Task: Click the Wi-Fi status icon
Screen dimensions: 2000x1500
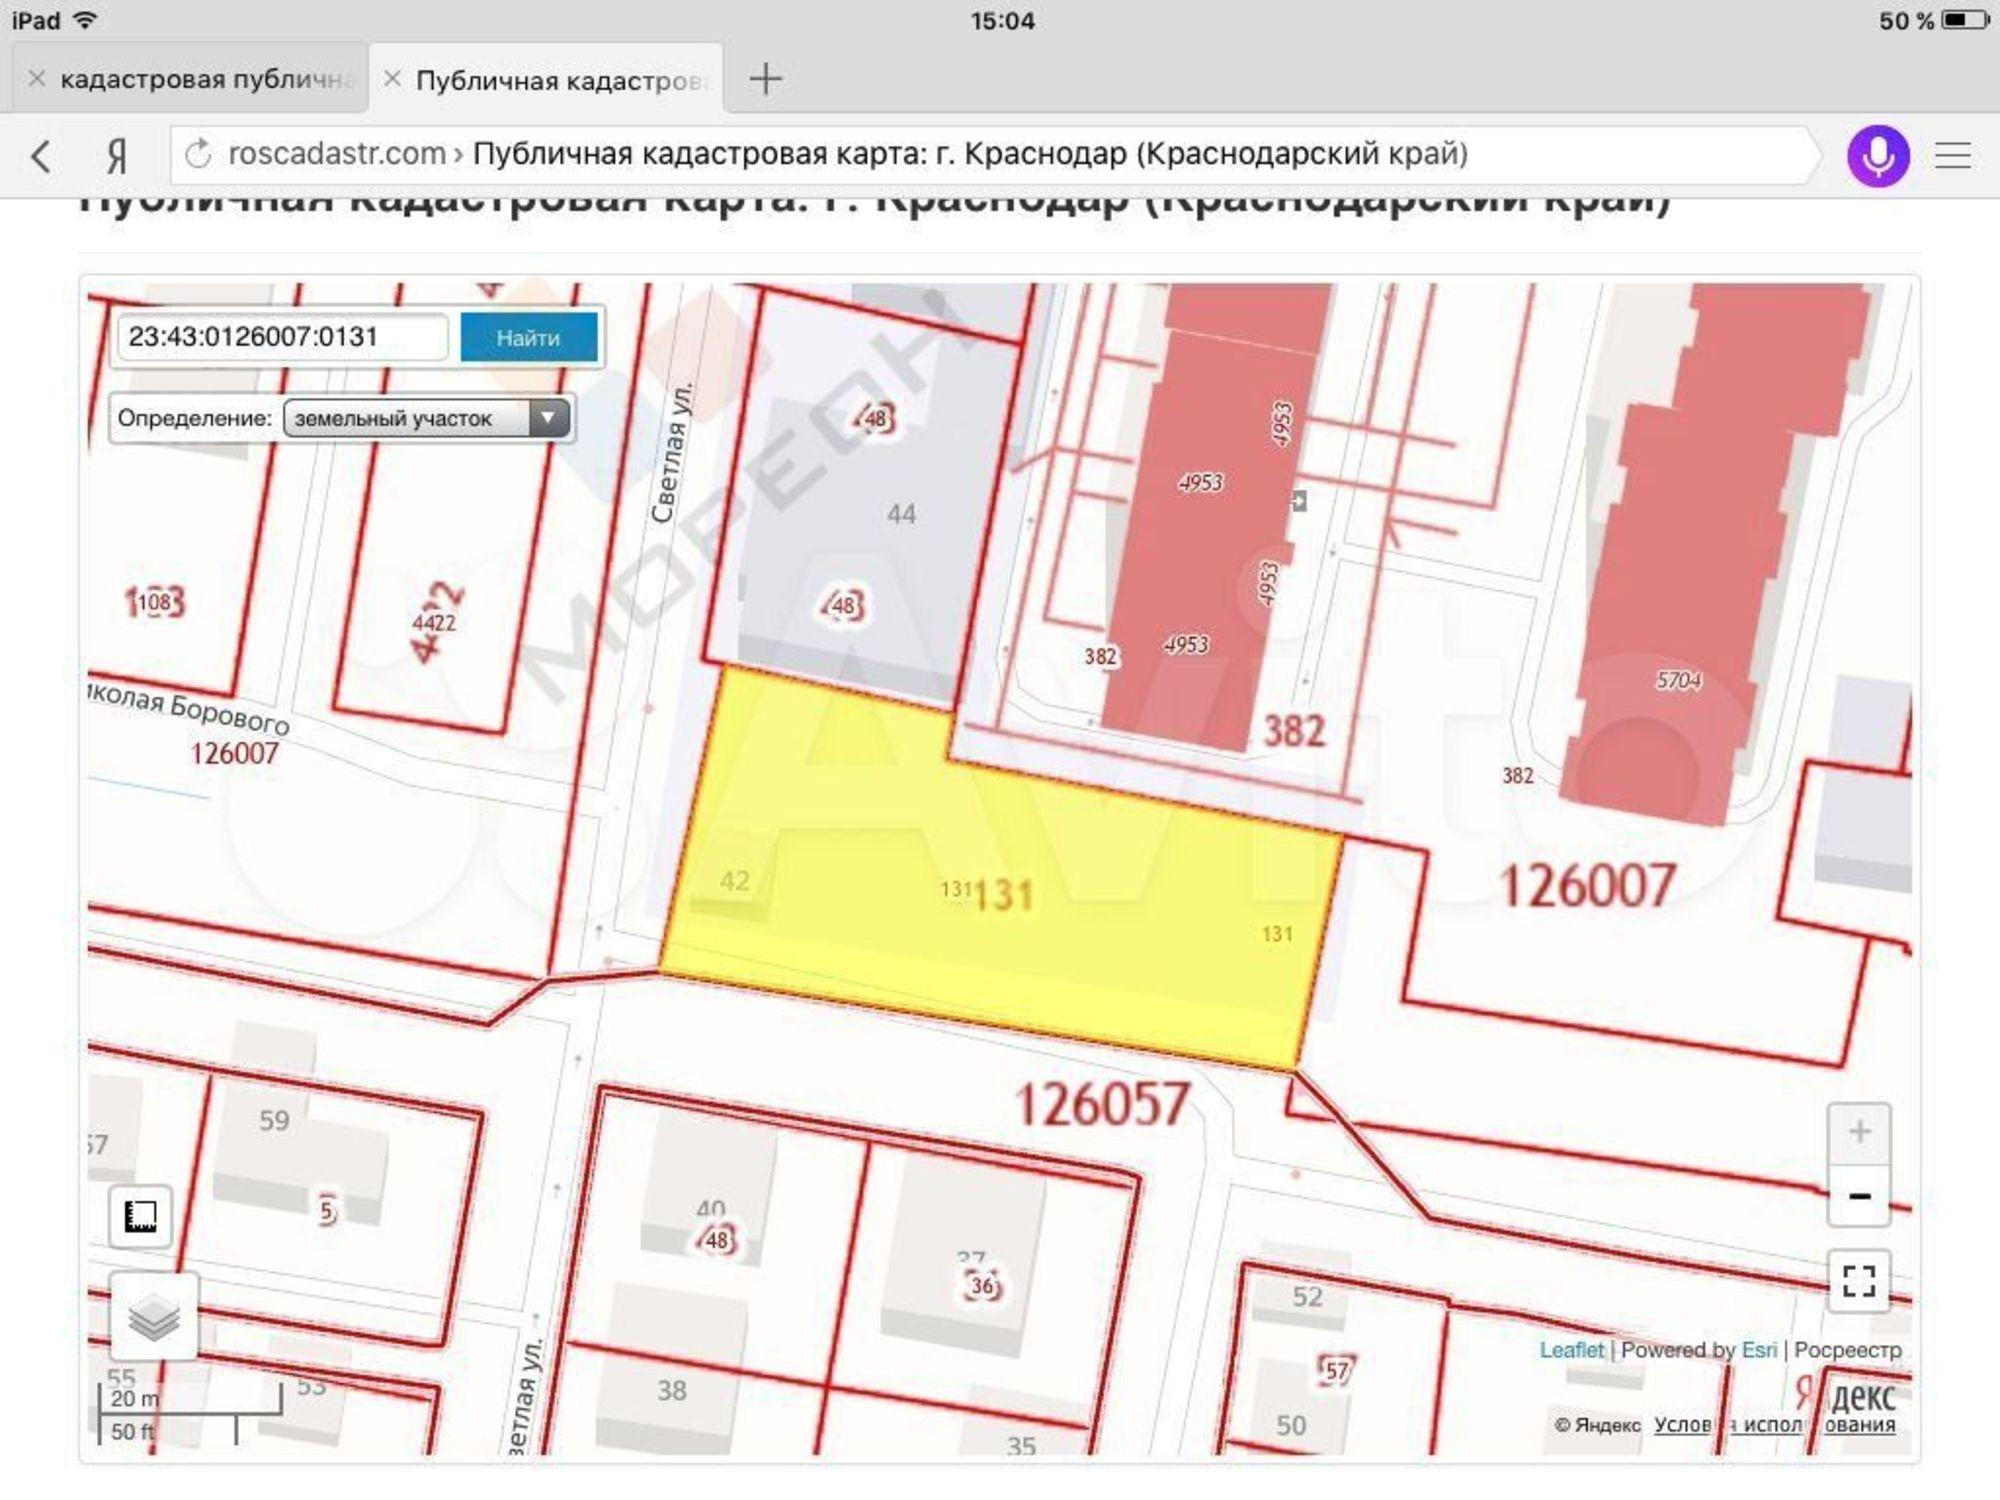Action: point(86,20)
